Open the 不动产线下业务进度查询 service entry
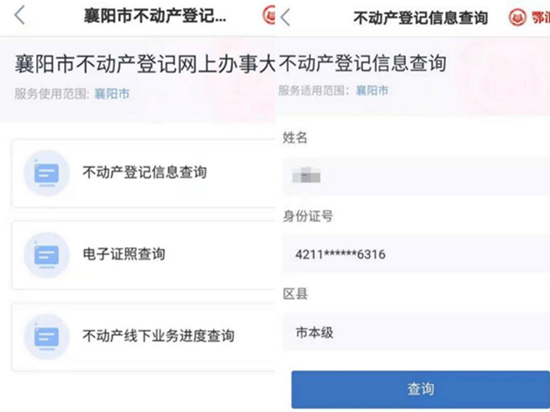 143,337
